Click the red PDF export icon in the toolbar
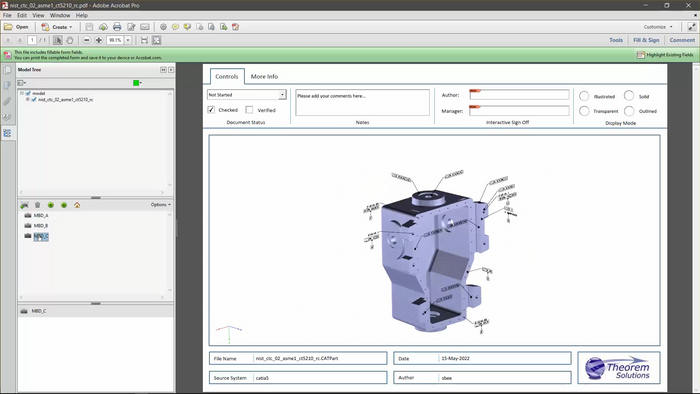Image resolution: width=700 pixels, height=394 pixels. tap(235, 27)
